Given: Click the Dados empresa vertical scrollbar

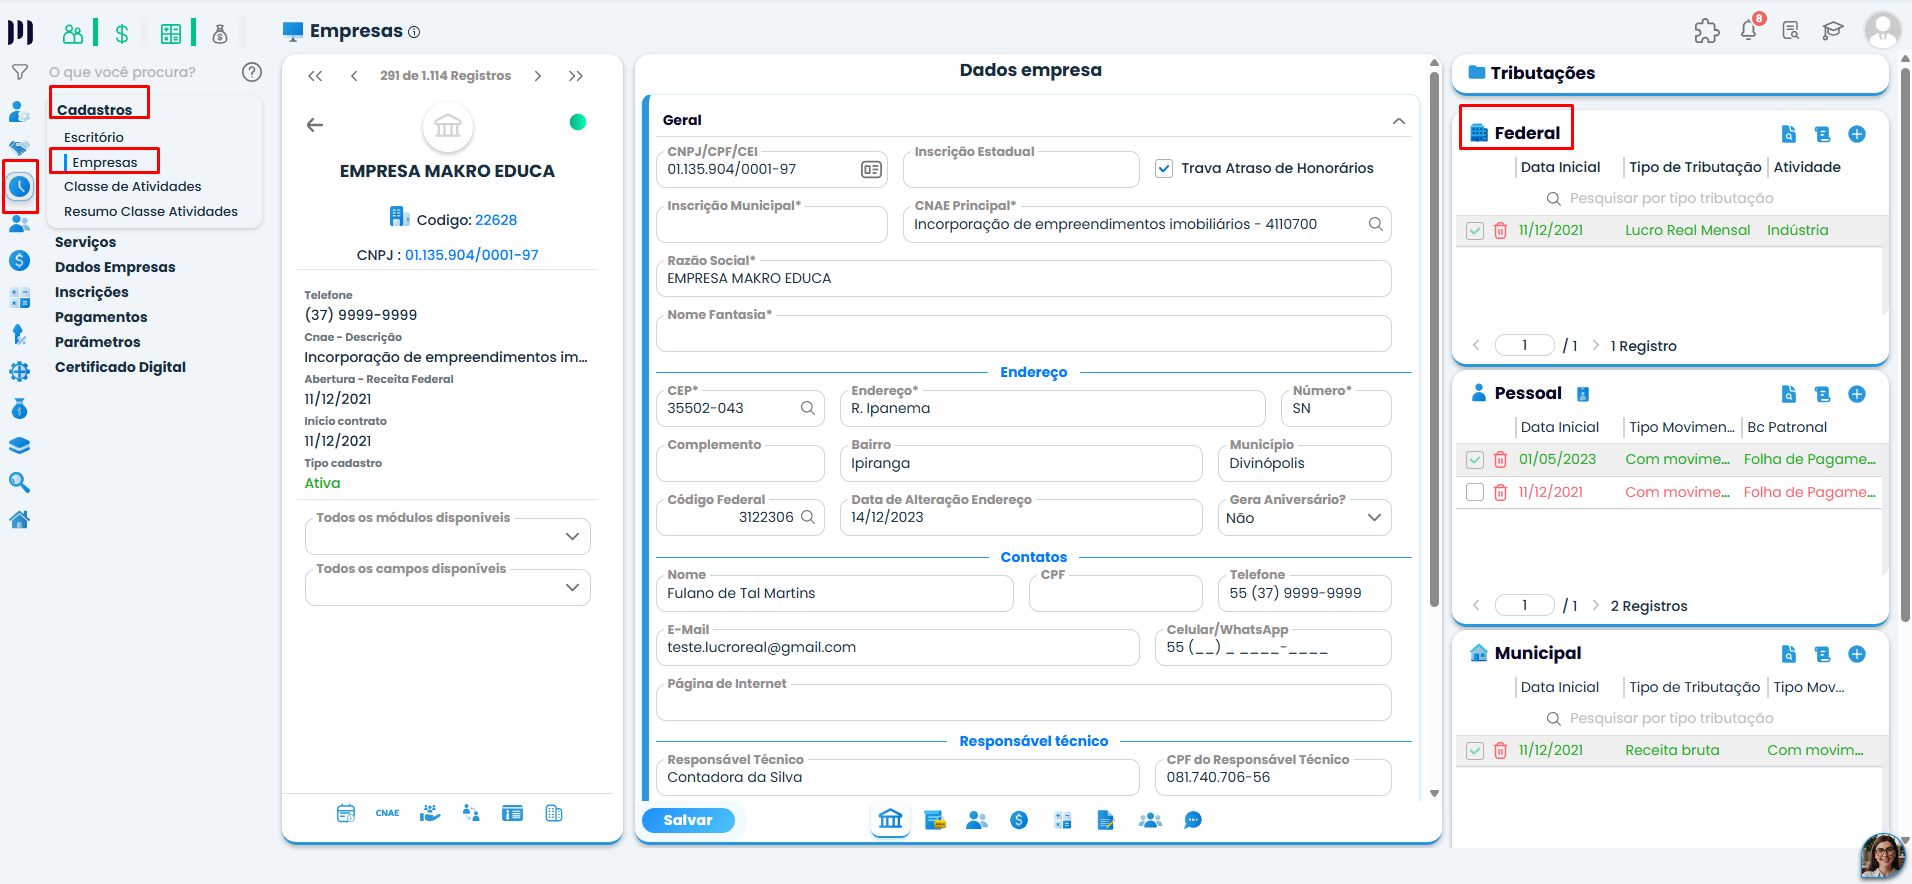Looking at the screenshot, I should [x=1434, y=340].
